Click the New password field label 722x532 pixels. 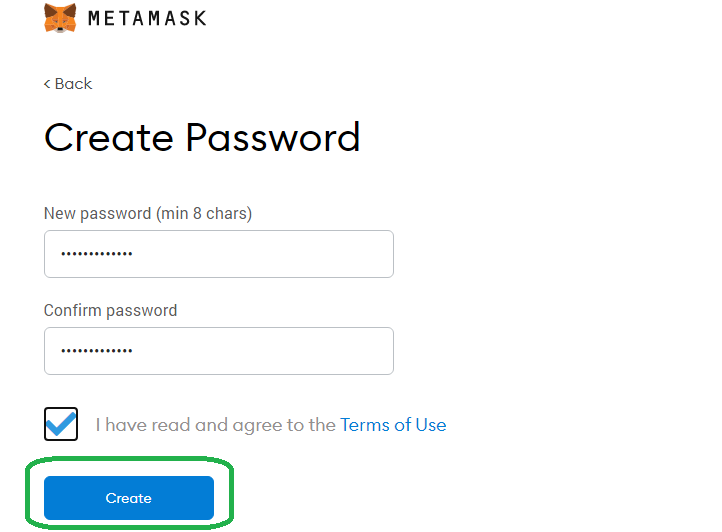pyautogui.click(x=148, y=214)
